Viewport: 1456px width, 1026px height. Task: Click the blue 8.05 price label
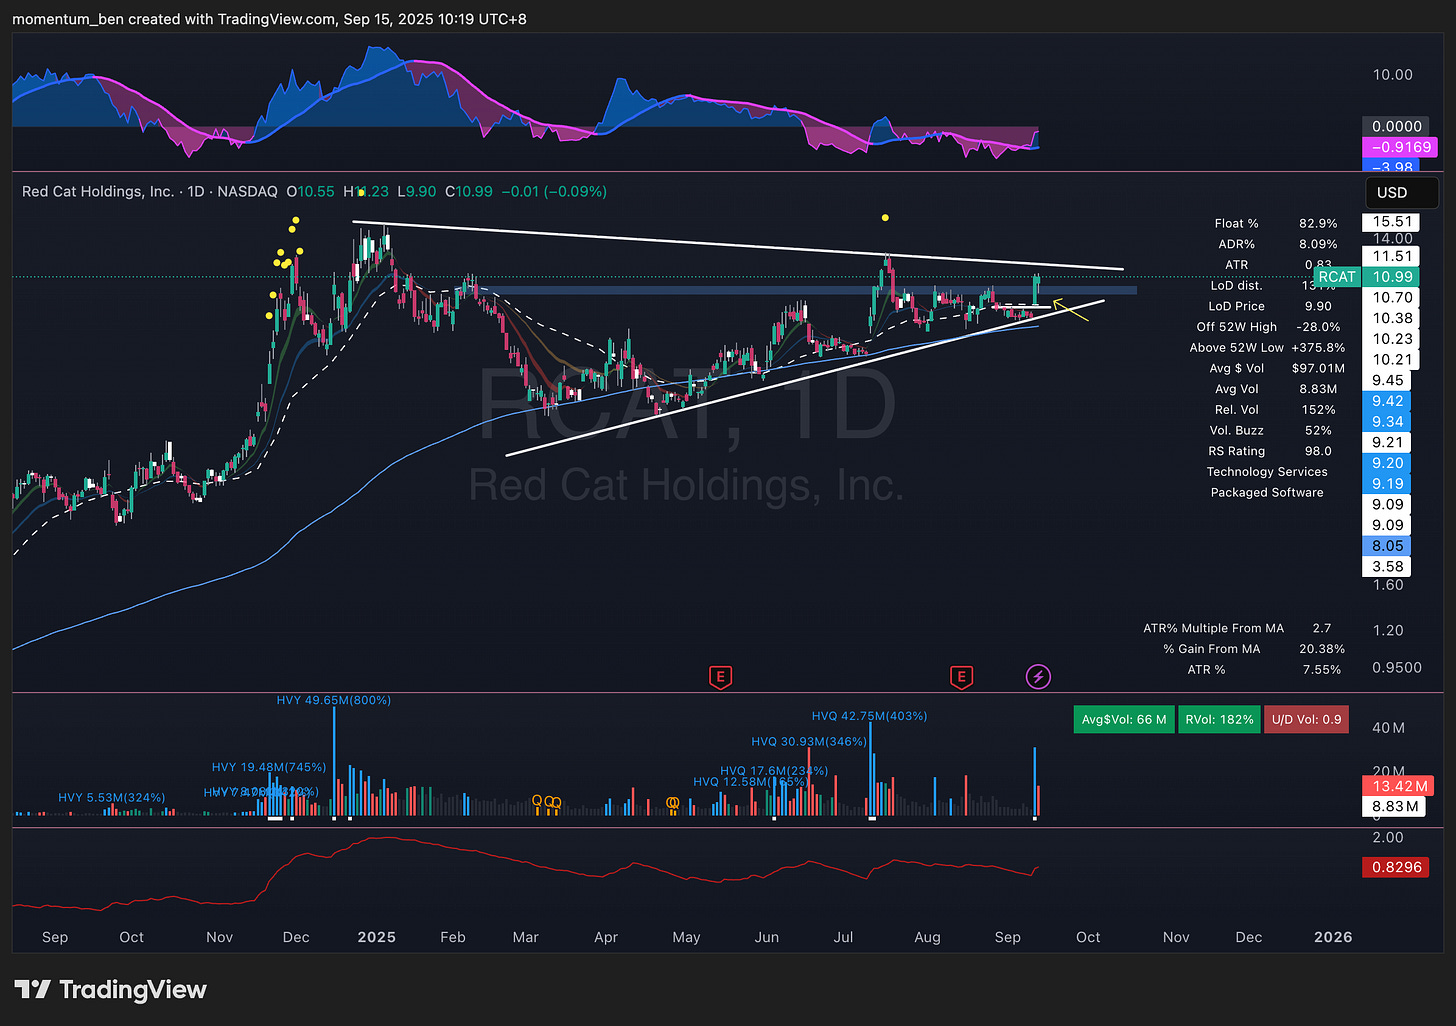tap(1388, 546)
